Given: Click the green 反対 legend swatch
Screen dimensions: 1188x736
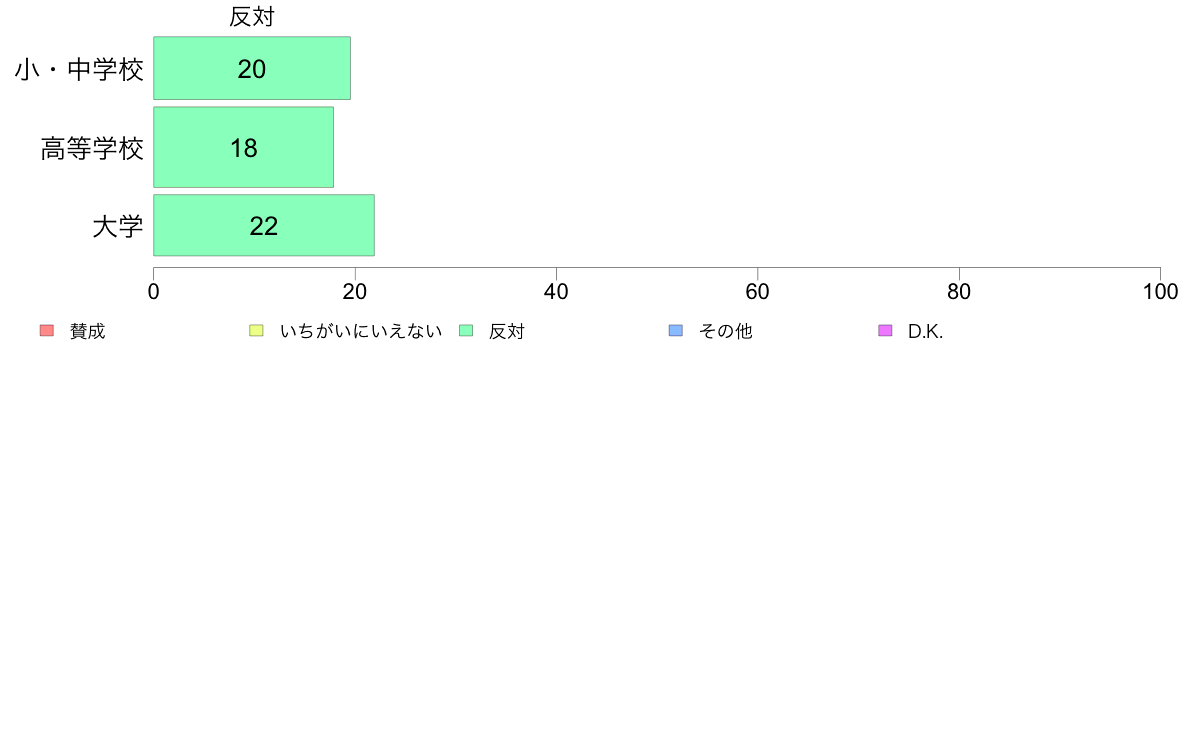Looking at the screenshot, I should (x=466, y=330).
